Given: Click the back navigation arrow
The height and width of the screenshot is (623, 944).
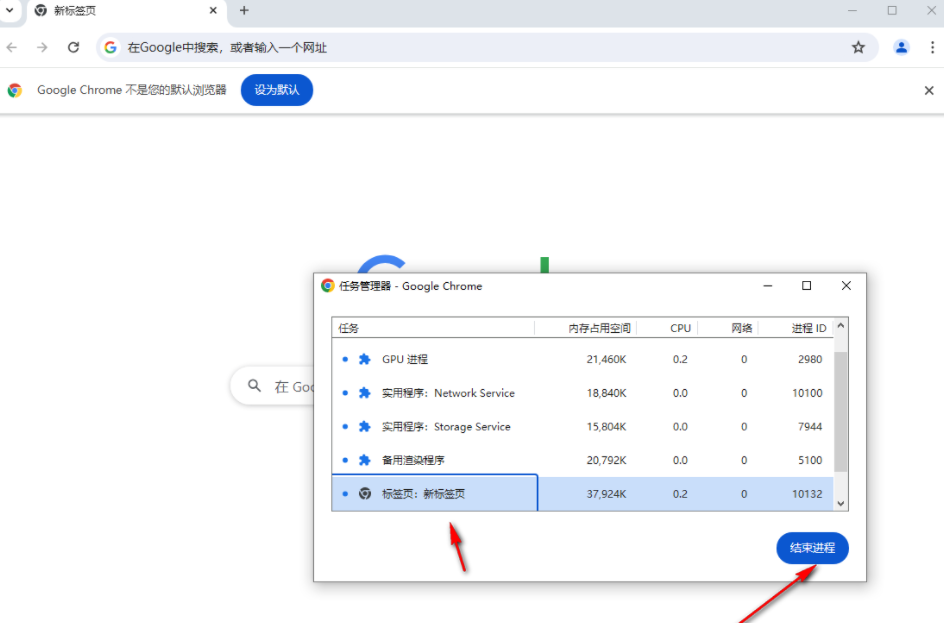Looking at the screenshot, I should pos(12,48).
